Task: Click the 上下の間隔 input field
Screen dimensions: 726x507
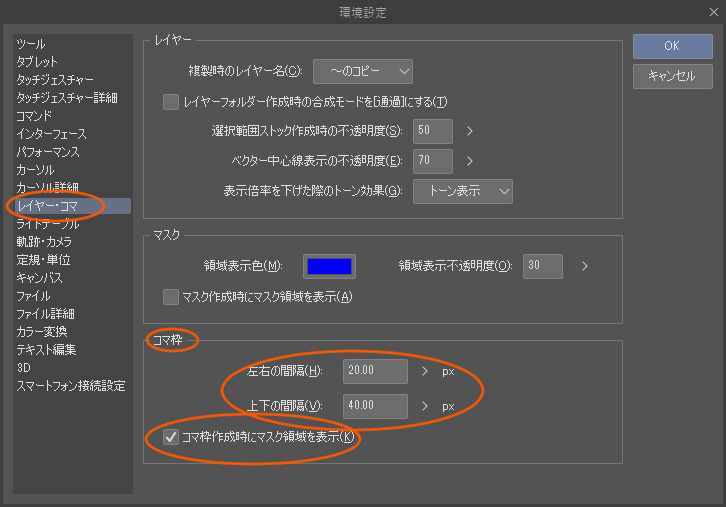Action: point(374,406)
